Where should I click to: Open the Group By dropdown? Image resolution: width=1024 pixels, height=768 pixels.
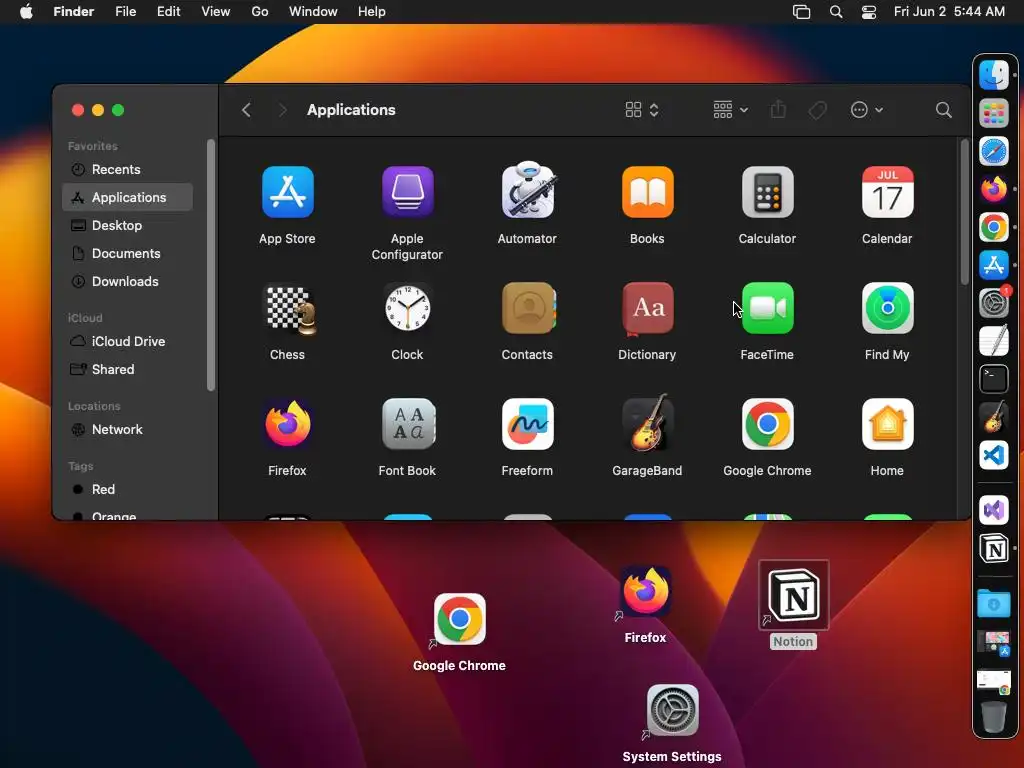click(730, 110)
